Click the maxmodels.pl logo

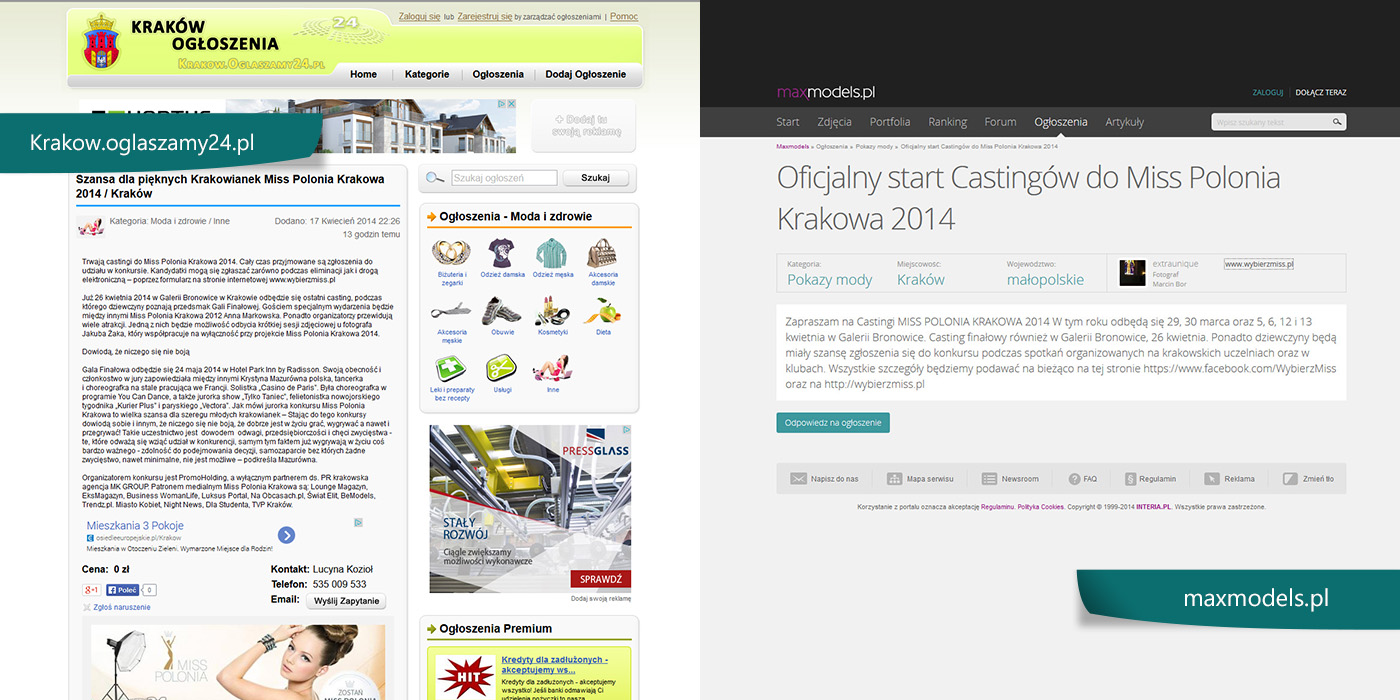coord(826,92)
